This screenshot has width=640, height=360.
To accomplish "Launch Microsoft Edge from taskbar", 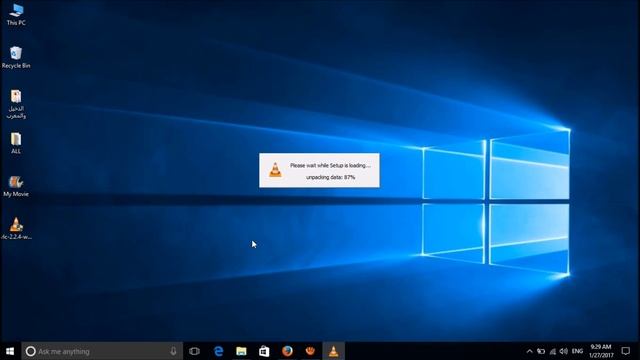I will tap(218, 351).
